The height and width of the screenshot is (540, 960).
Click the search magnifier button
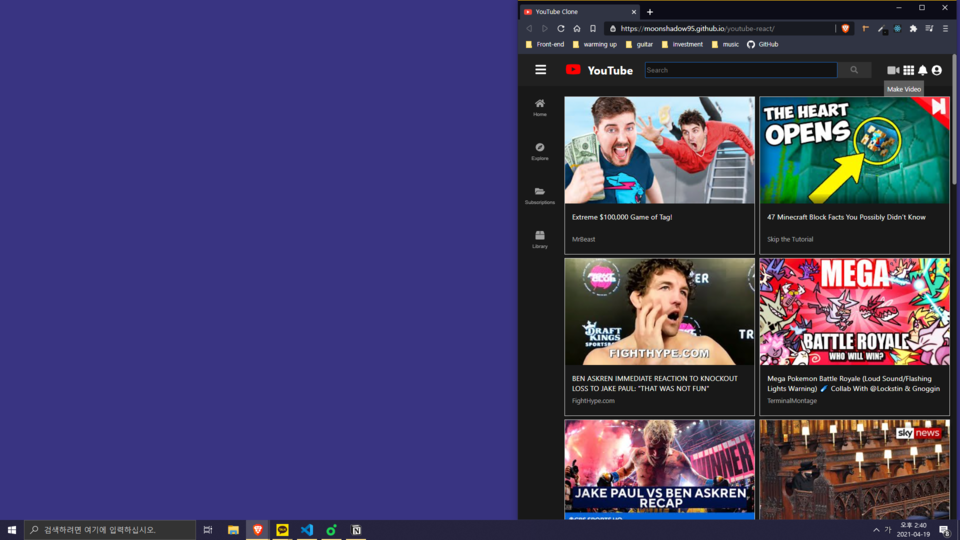click(x=853, y=70)
